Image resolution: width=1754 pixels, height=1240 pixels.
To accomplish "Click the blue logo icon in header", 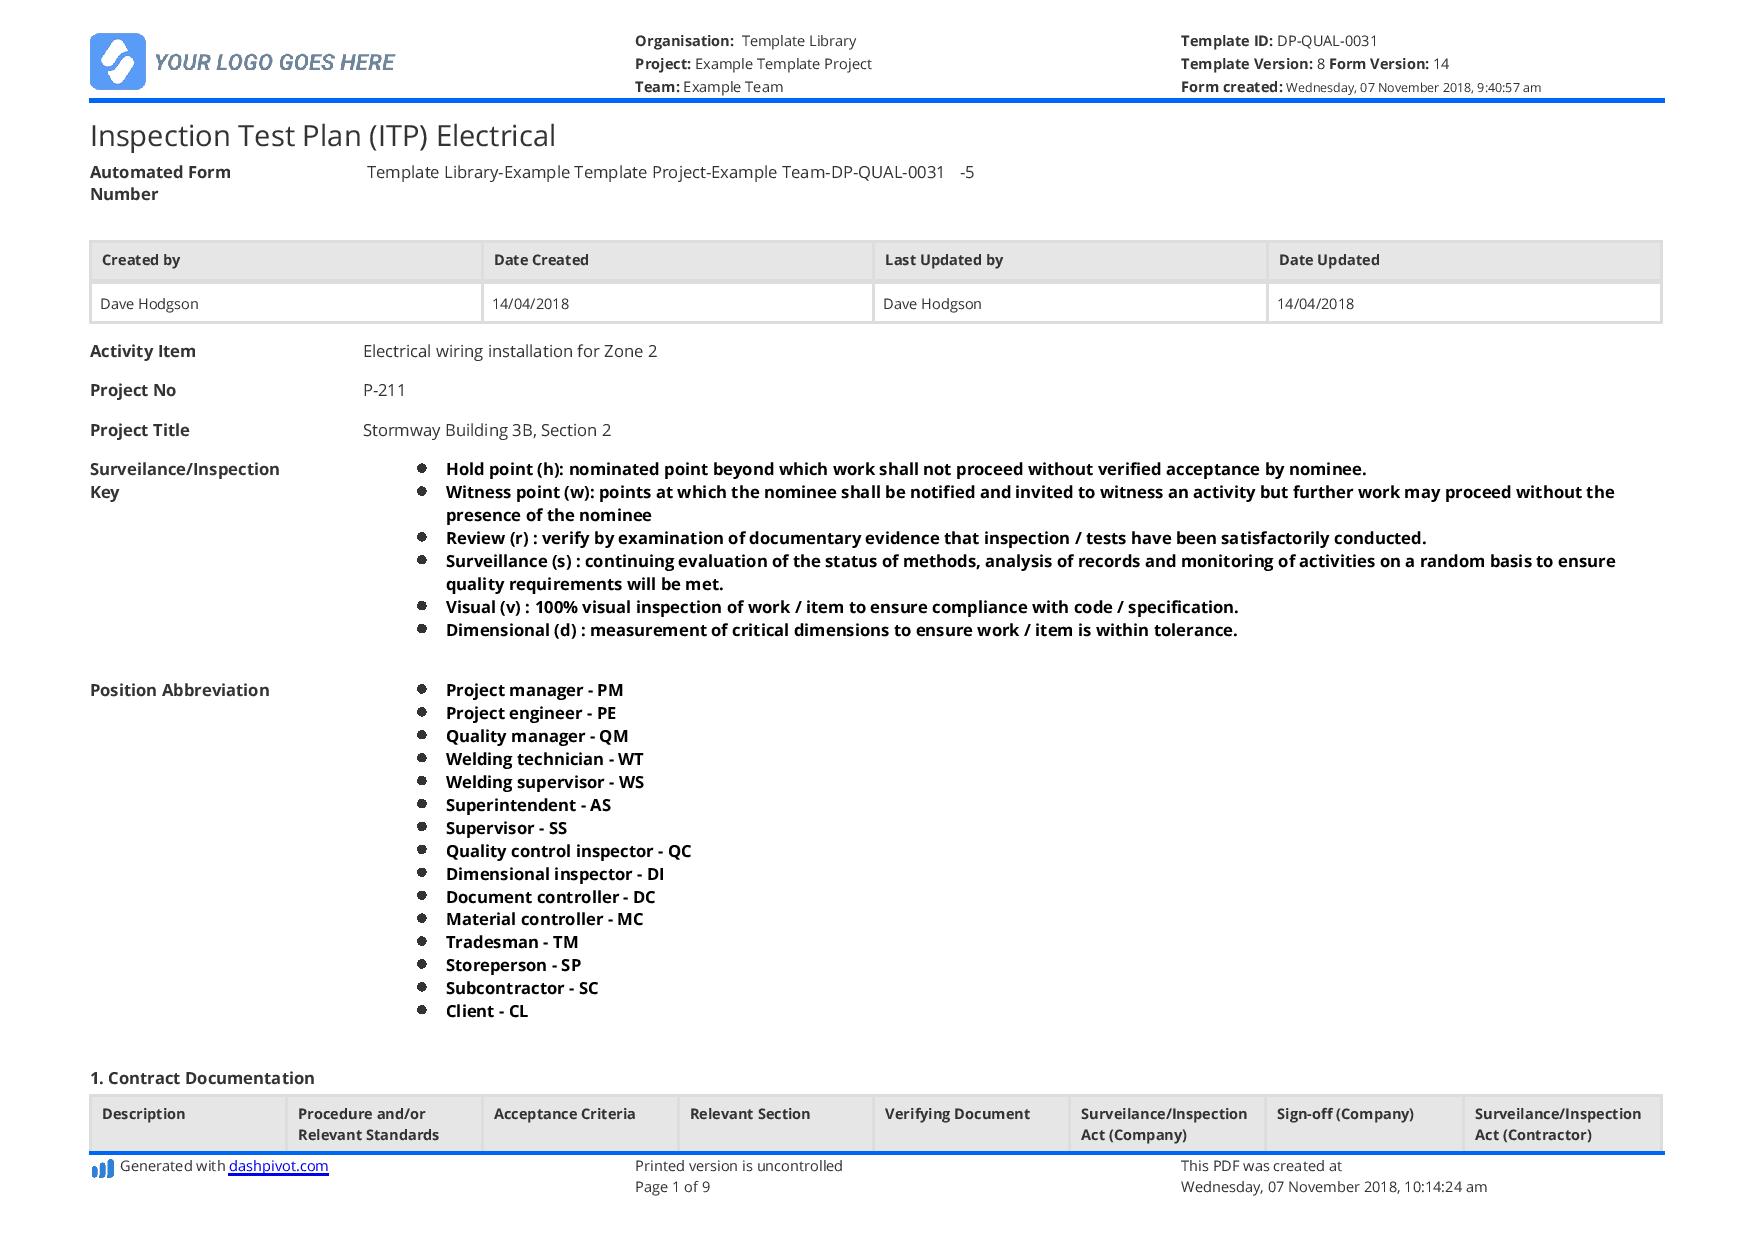I will (117, 61).
